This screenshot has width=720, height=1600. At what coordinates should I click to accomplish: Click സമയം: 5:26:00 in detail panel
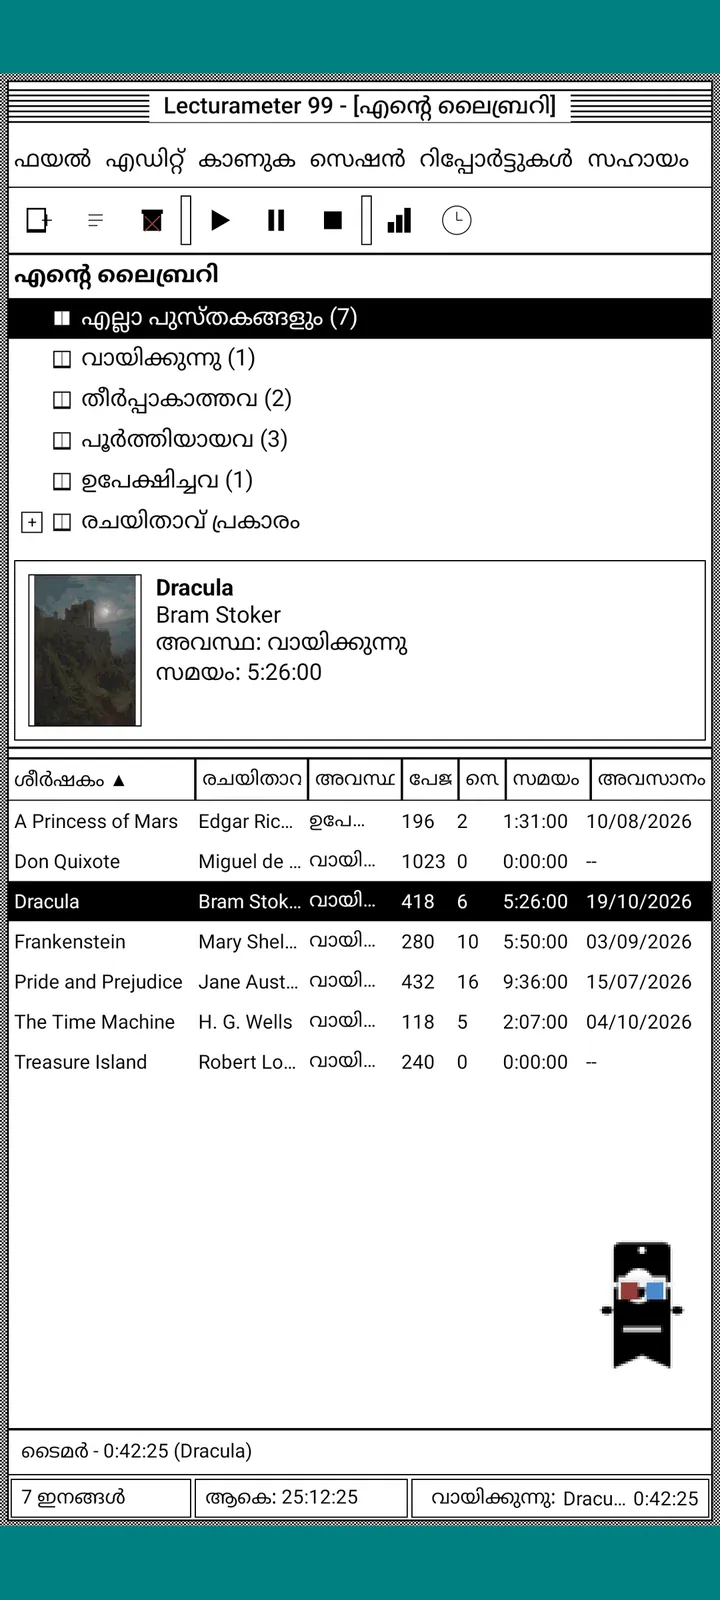239,672
